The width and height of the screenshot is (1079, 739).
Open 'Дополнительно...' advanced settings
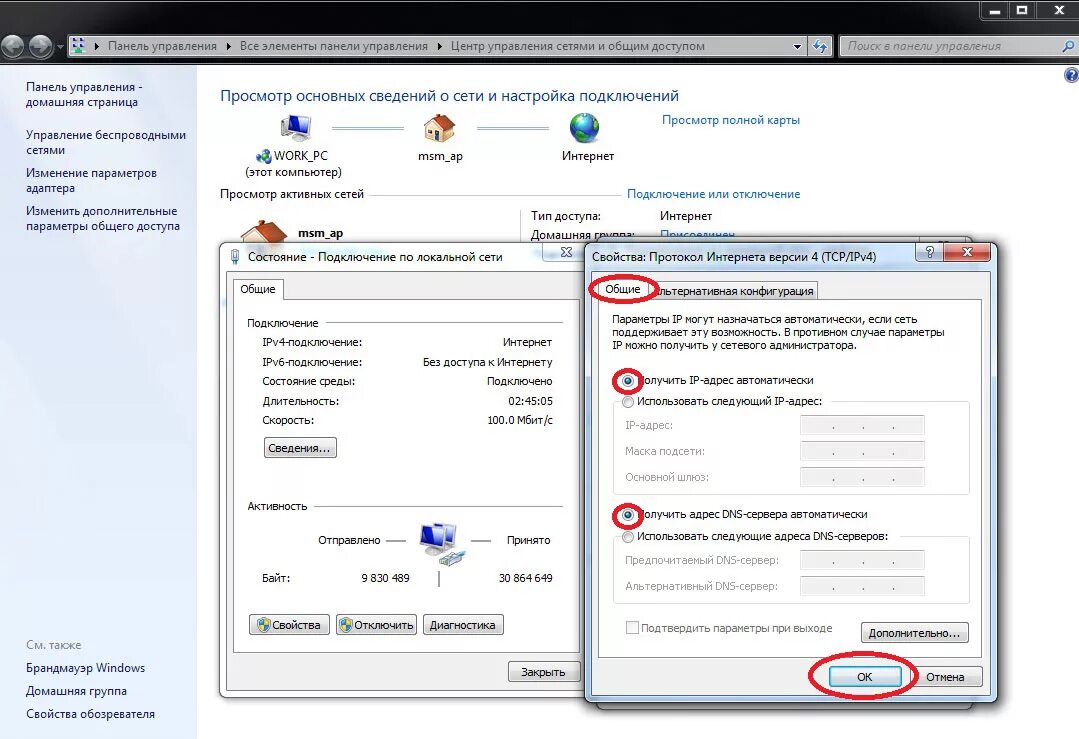[x=914, y=633]
